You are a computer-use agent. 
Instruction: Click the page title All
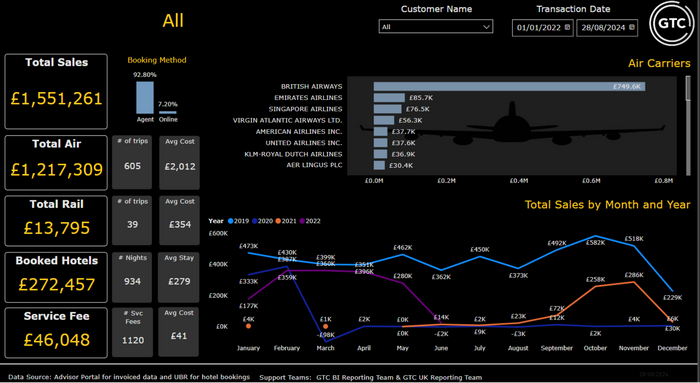173,21
